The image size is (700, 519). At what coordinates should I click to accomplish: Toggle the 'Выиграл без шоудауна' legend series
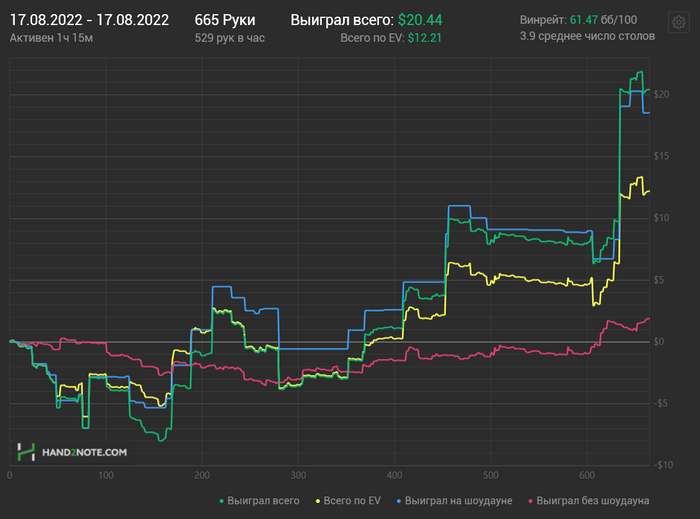(x=589, y=501)
